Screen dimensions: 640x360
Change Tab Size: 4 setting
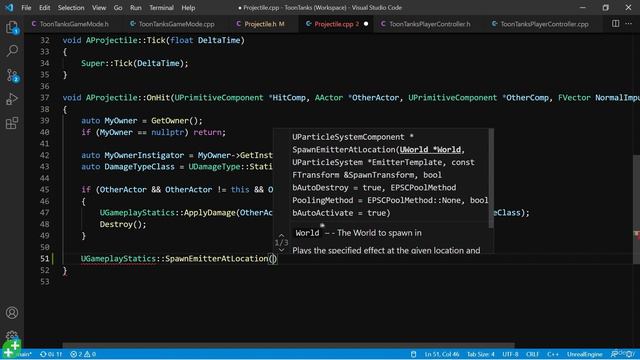point(480,354)
